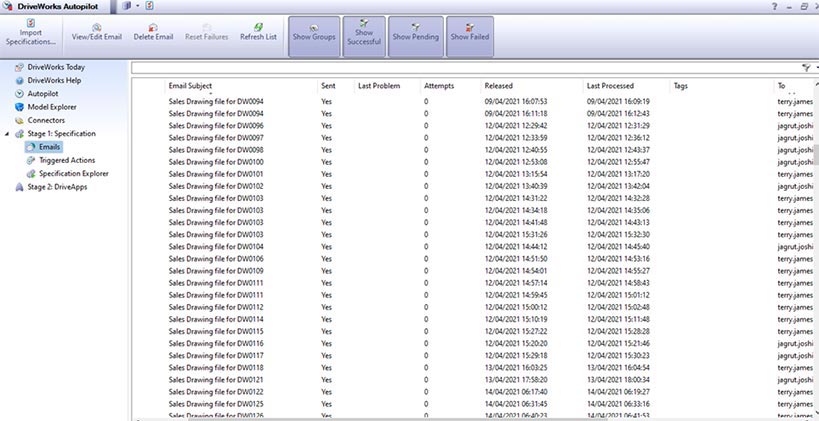Click released time 12/04/2021 13:15:54
819x421 pixels.
click(516, 174)
